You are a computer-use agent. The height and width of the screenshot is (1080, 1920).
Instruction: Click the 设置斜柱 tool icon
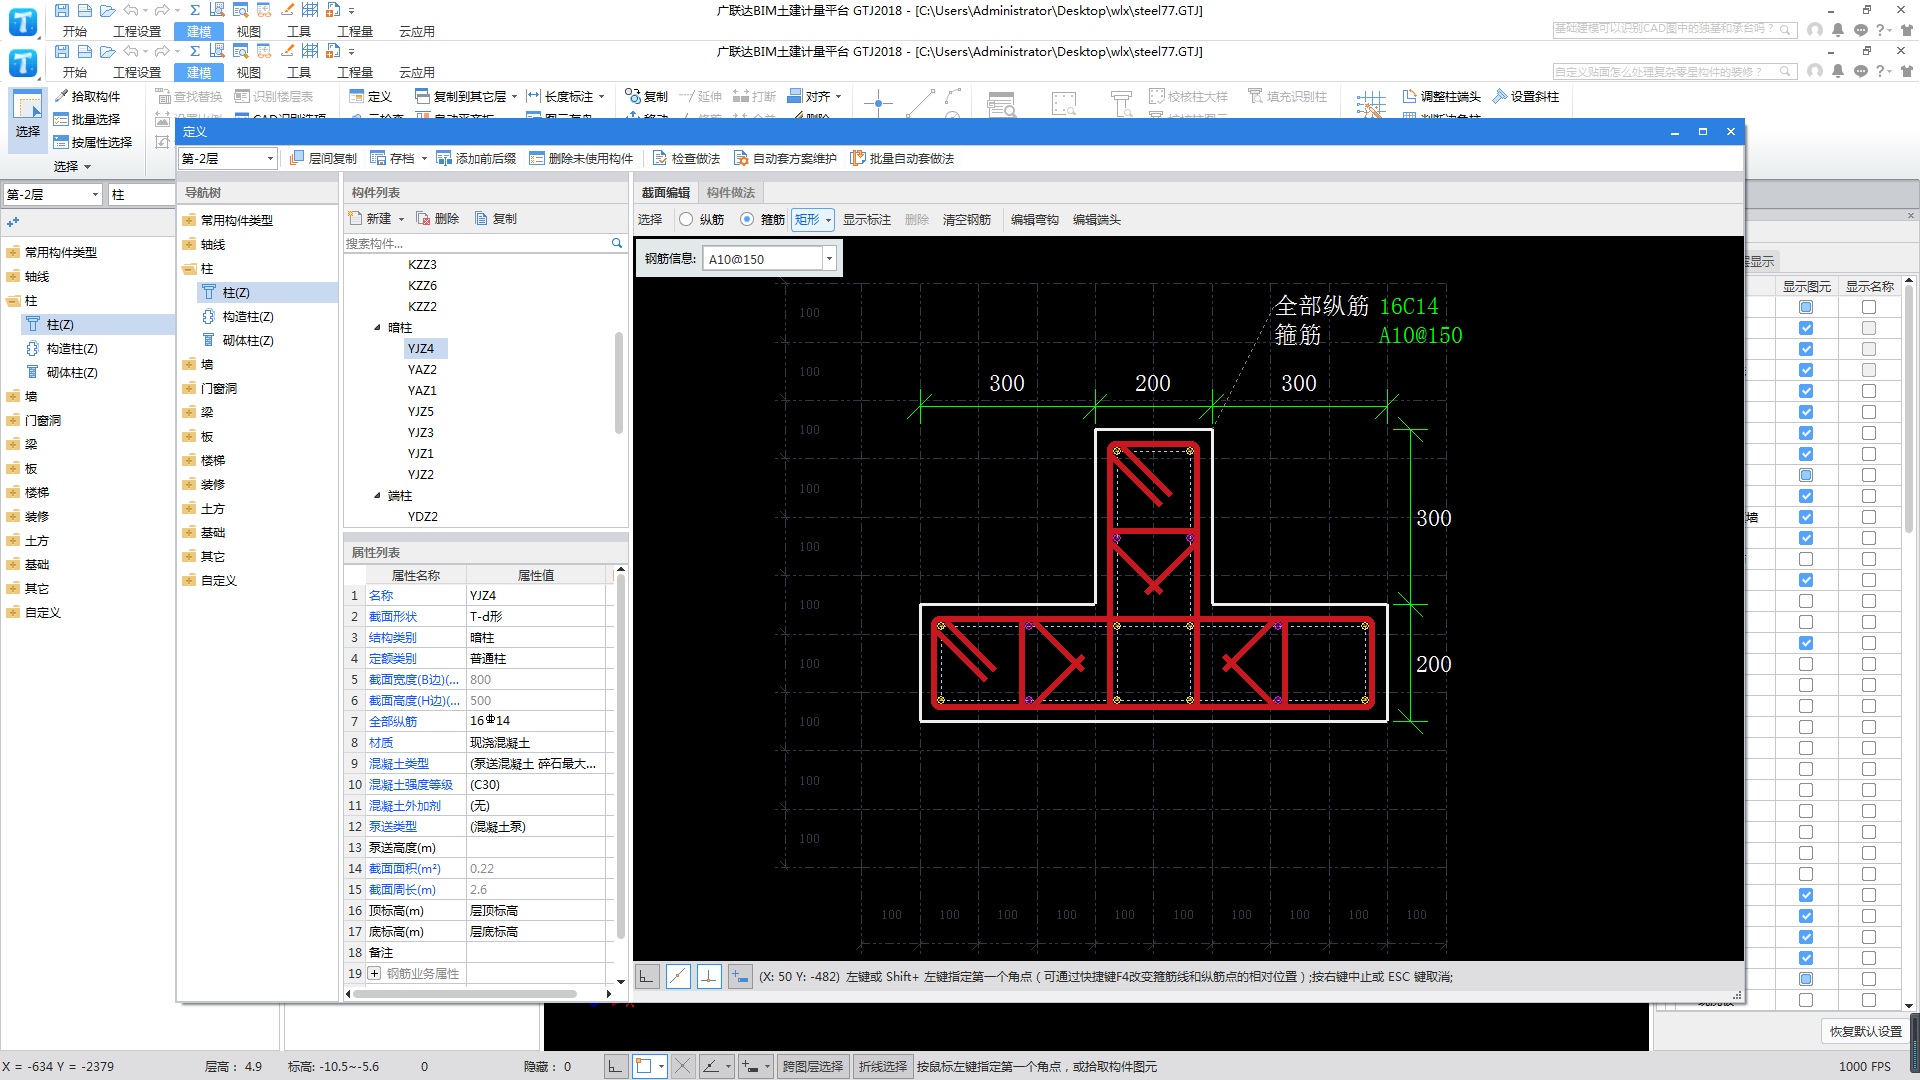[1500, 96]
